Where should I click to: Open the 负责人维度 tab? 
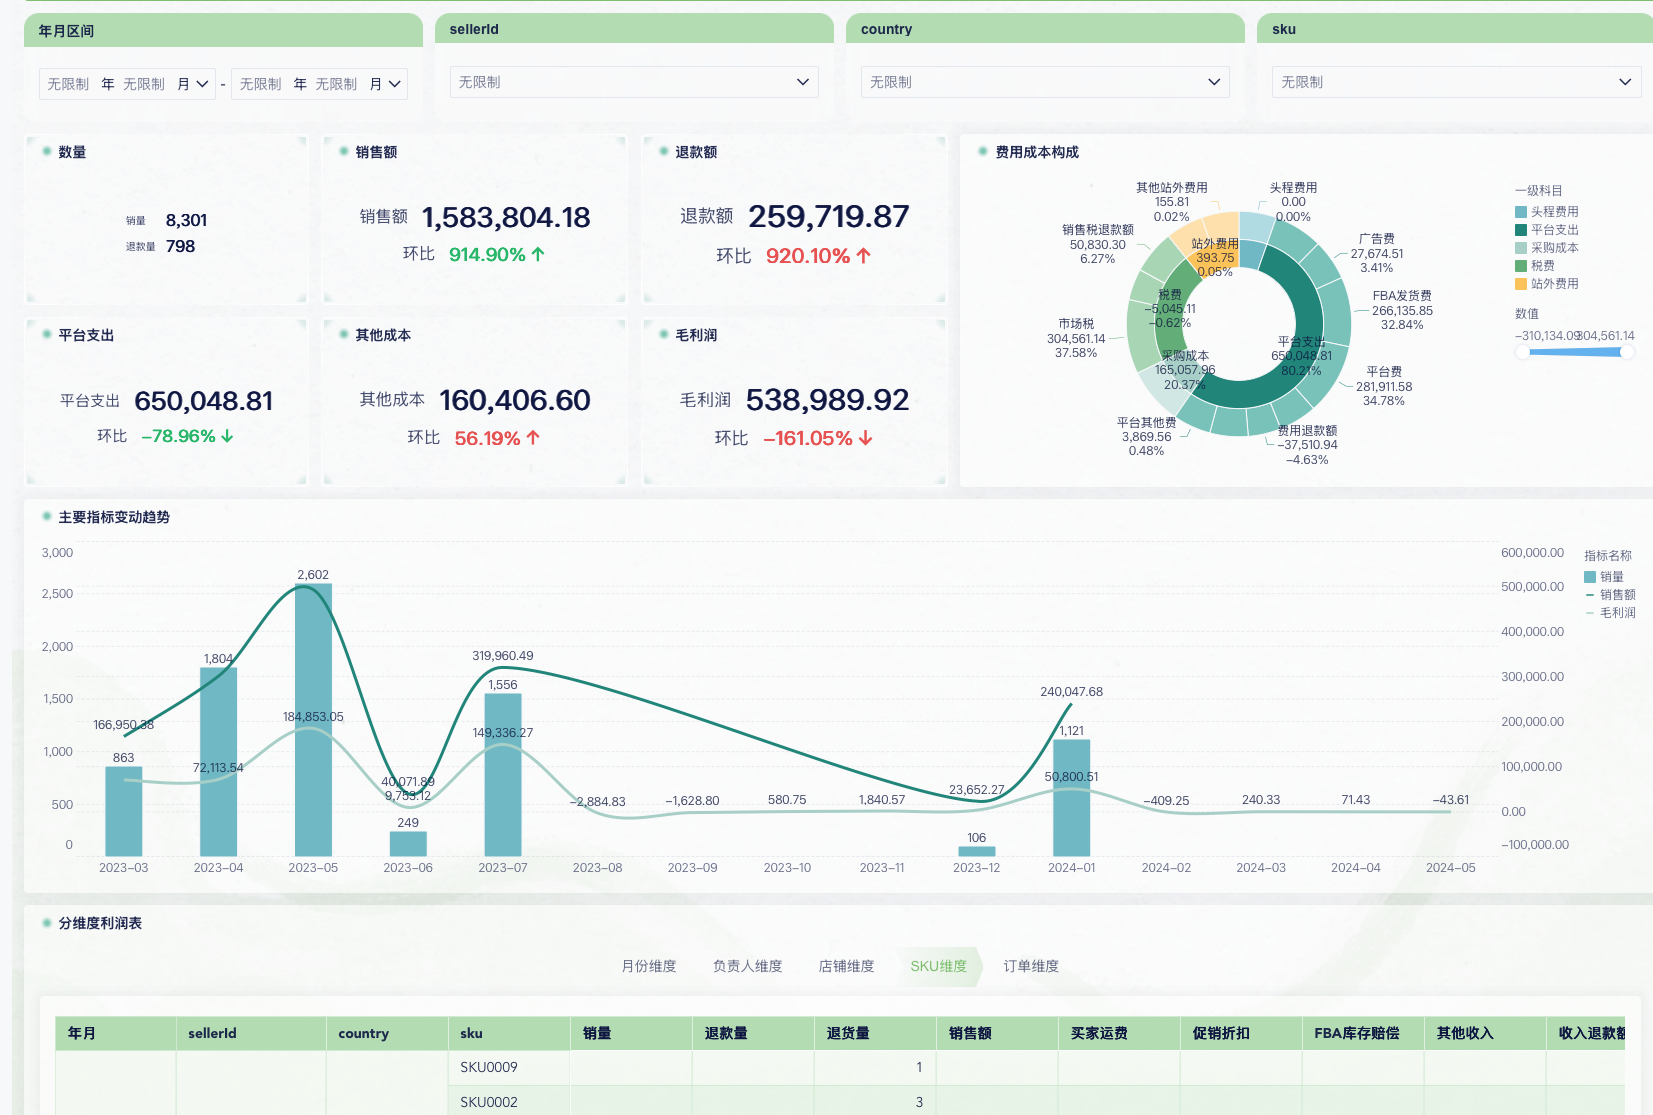click(x=747, y=966)
